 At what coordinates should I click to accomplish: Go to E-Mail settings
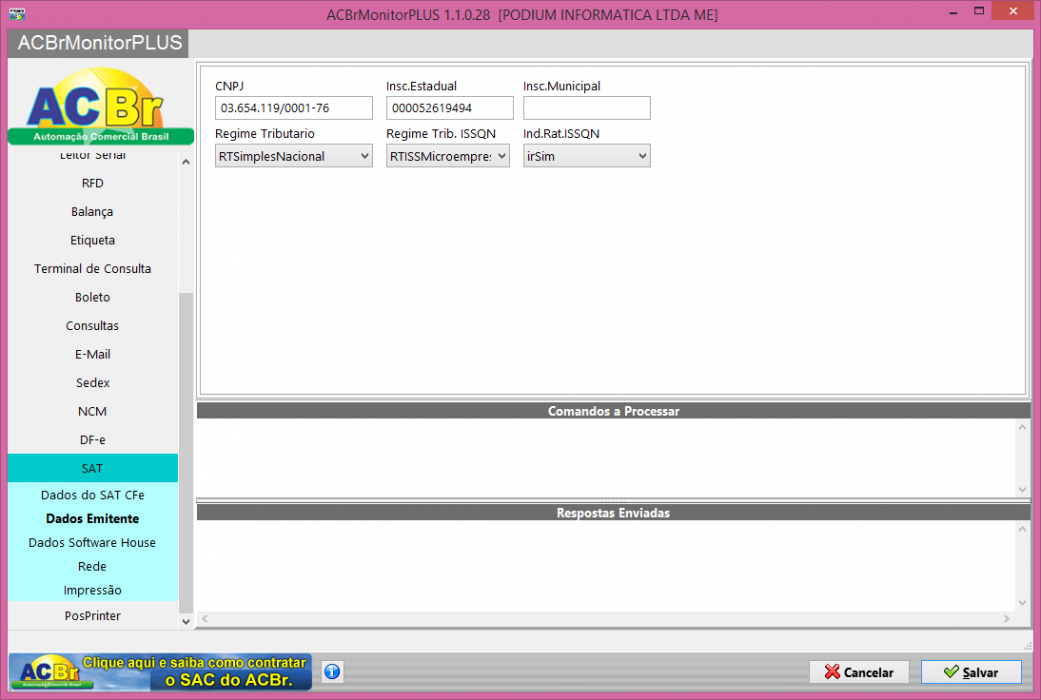[x=93, y=355]
